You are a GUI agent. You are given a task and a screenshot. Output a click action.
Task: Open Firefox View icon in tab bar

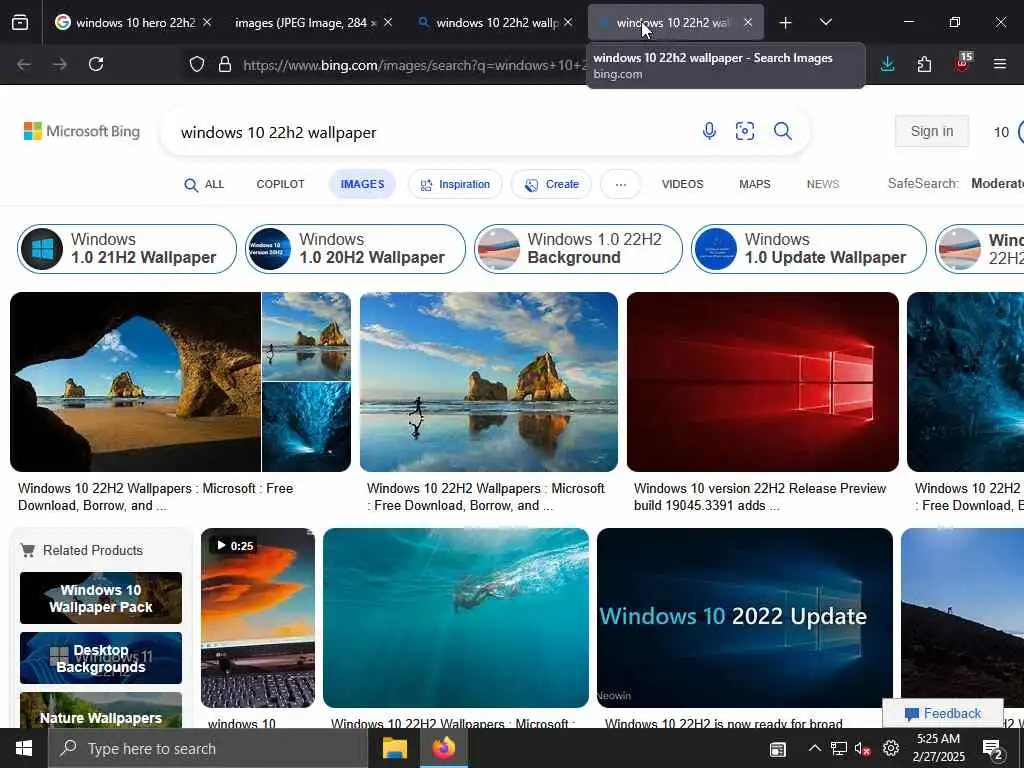point(20,22)
